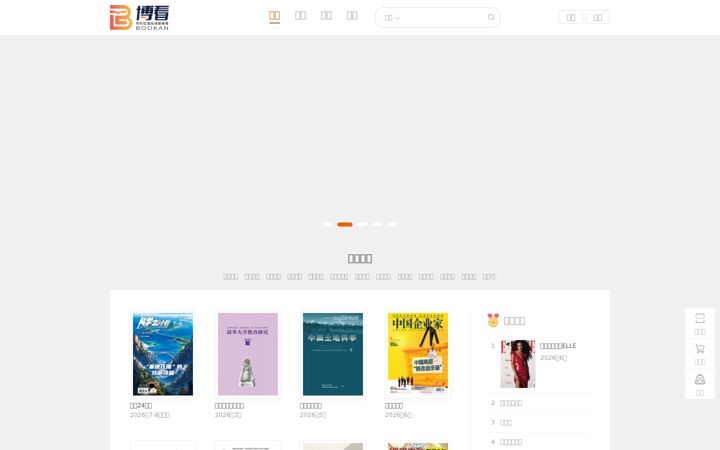Jump to the third banner slide dot
The height and width of the screenshot is (450, 720).
(362, 224)
